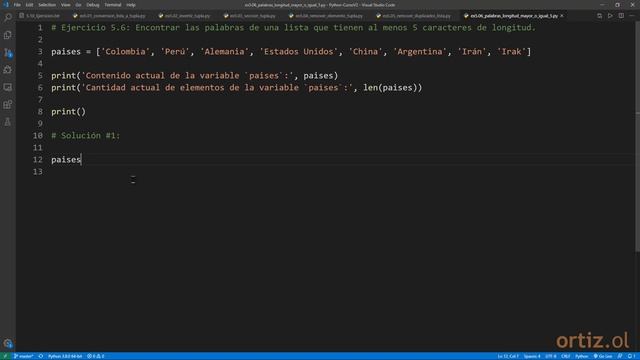Viewport: 640px width, 360px height.
Task: Change indentation via Spaces: 4 indicator
Action: coord(532,356)
